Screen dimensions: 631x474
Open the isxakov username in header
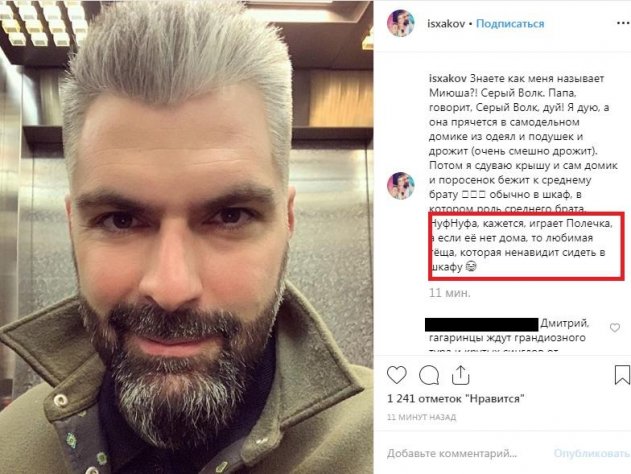446,24
